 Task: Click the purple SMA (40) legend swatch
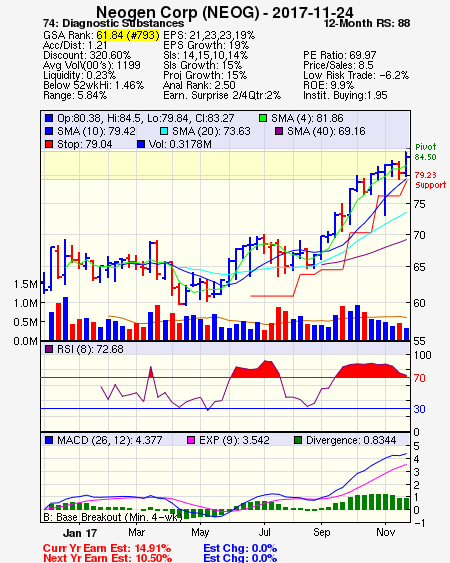pos(279,131)
